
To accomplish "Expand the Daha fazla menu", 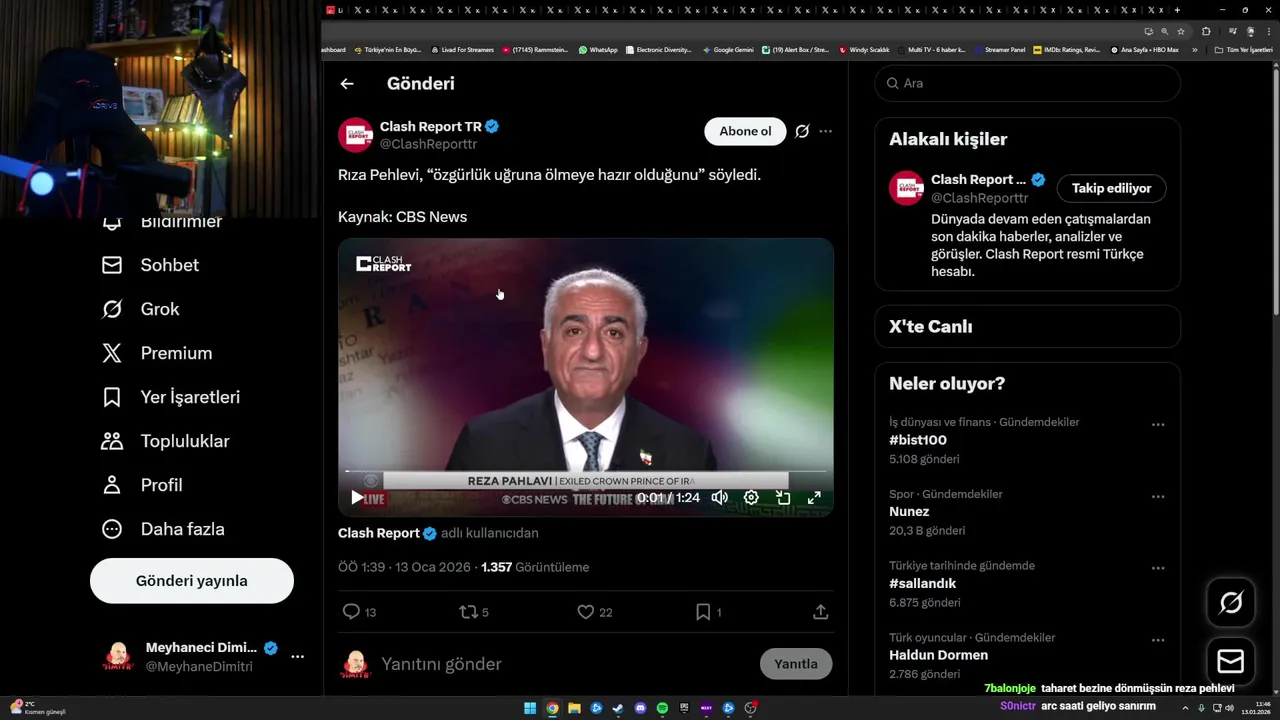I will coord(163,529).
